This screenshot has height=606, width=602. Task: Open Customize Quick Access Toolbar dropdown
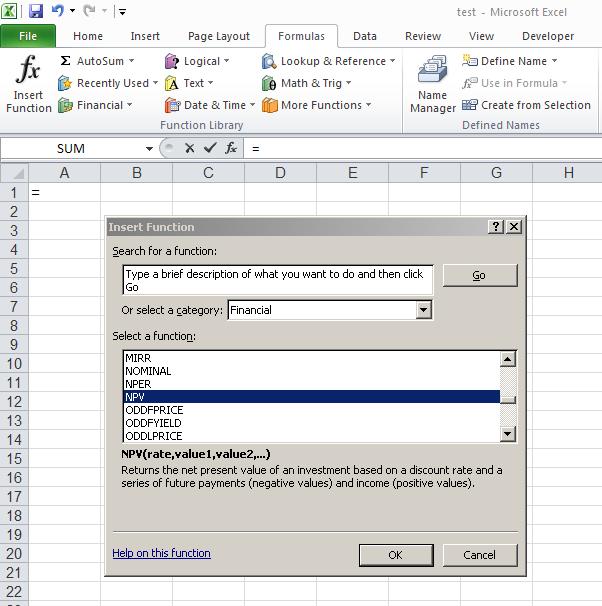(x=122, y=12)
